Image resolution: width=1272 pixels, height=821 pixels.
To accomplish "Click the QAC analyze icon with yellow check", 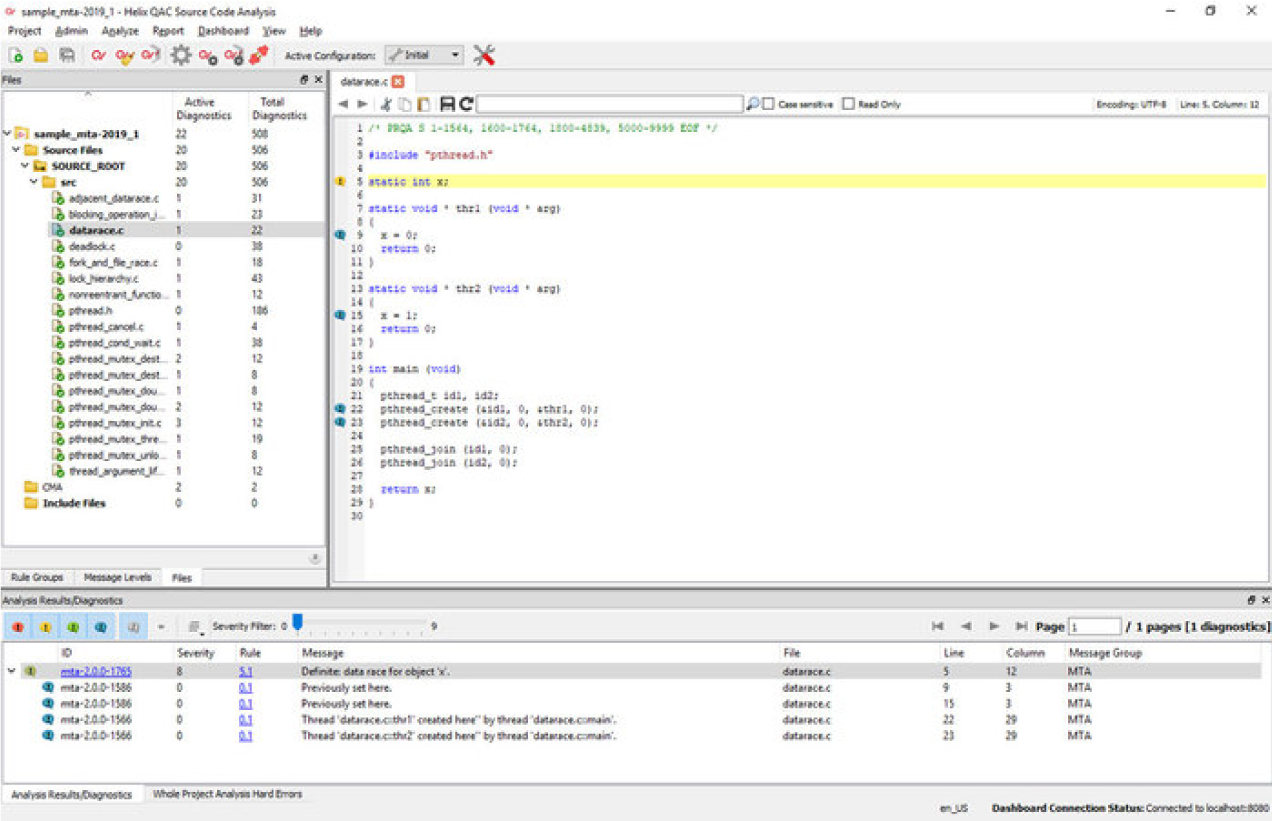I will point(124,56).
